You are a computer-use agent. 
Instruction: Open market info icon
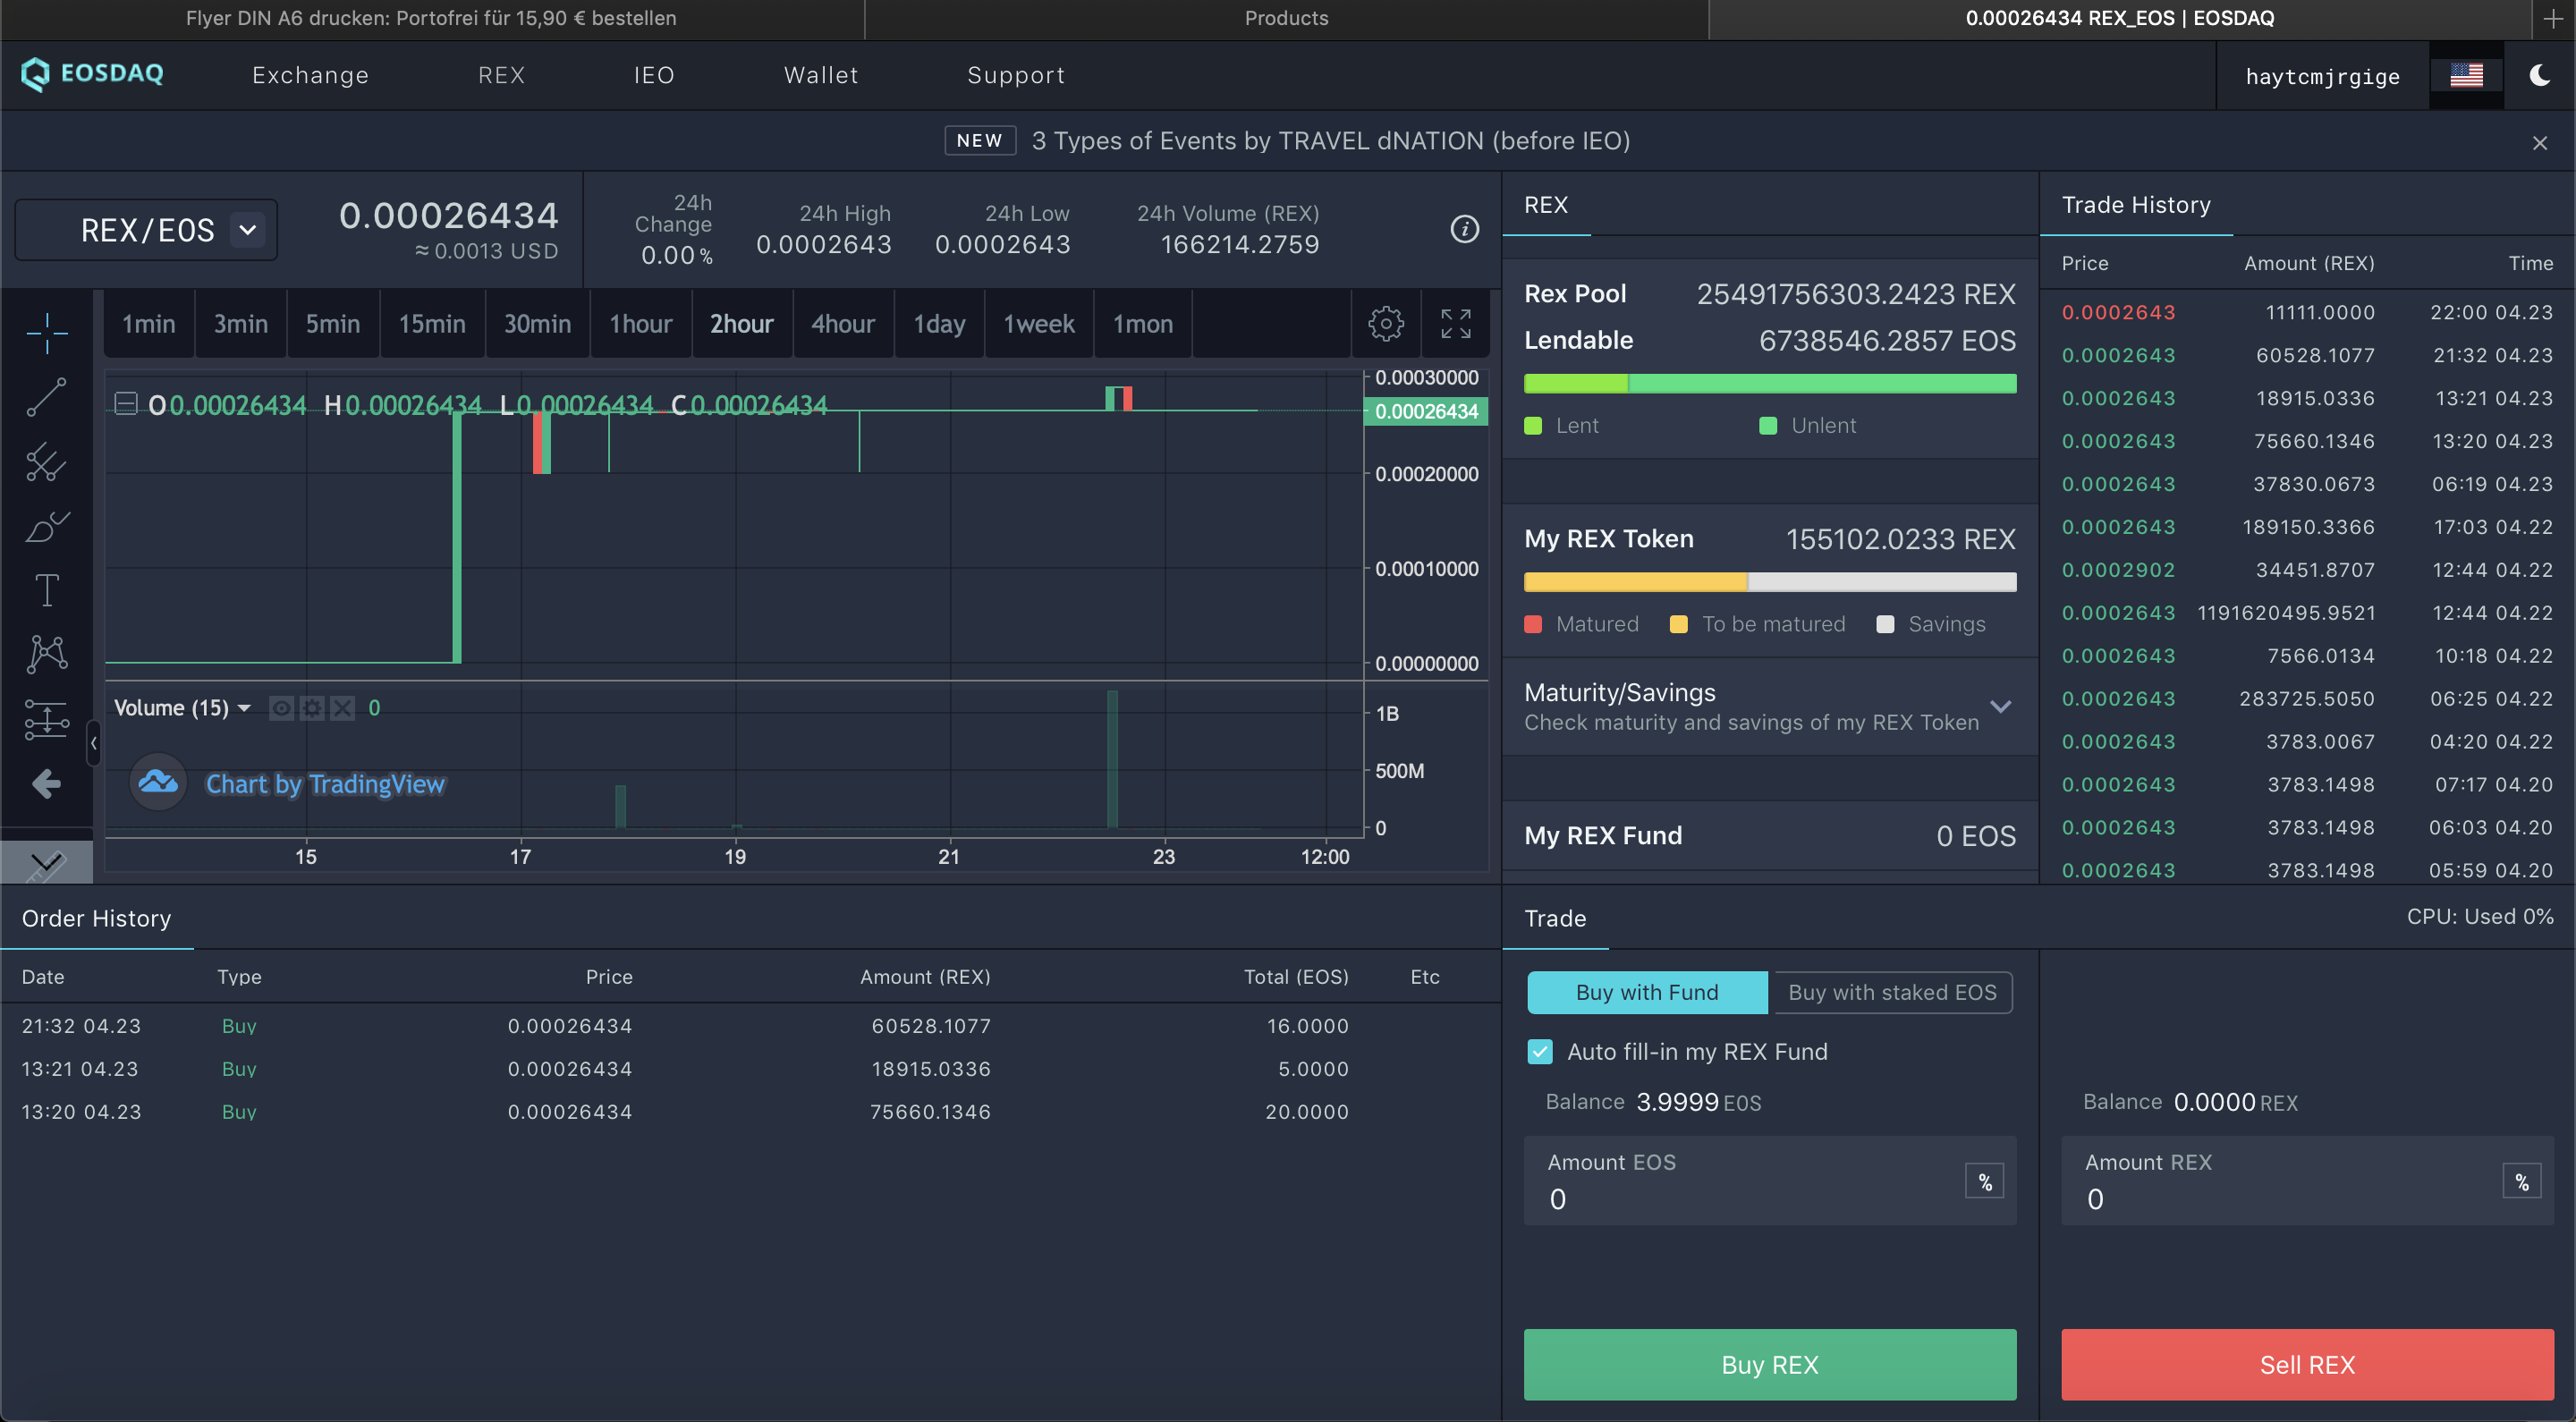coord(1465,229)
